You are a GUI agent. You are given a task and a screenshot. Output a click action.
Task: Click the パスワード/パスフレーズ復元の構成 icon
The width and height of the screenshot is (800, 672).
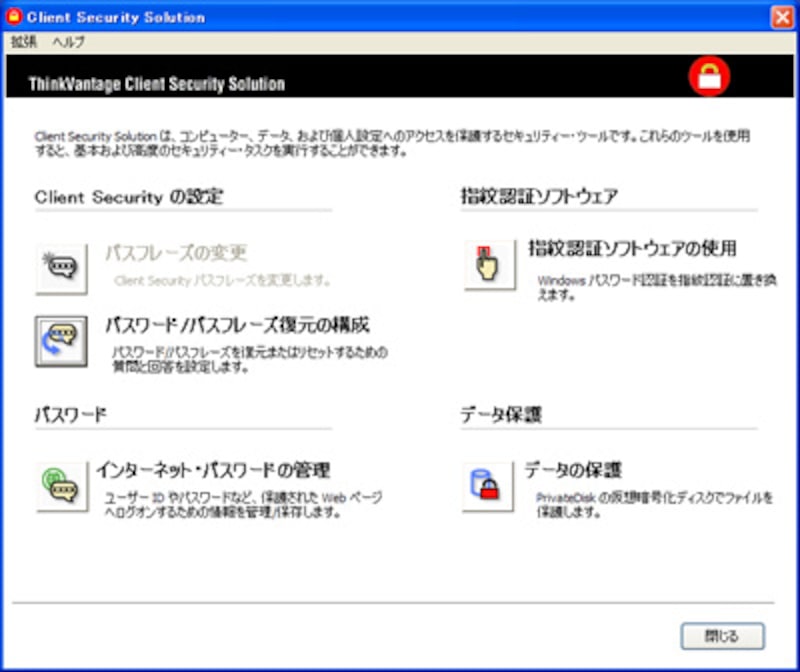click(62, 341)
